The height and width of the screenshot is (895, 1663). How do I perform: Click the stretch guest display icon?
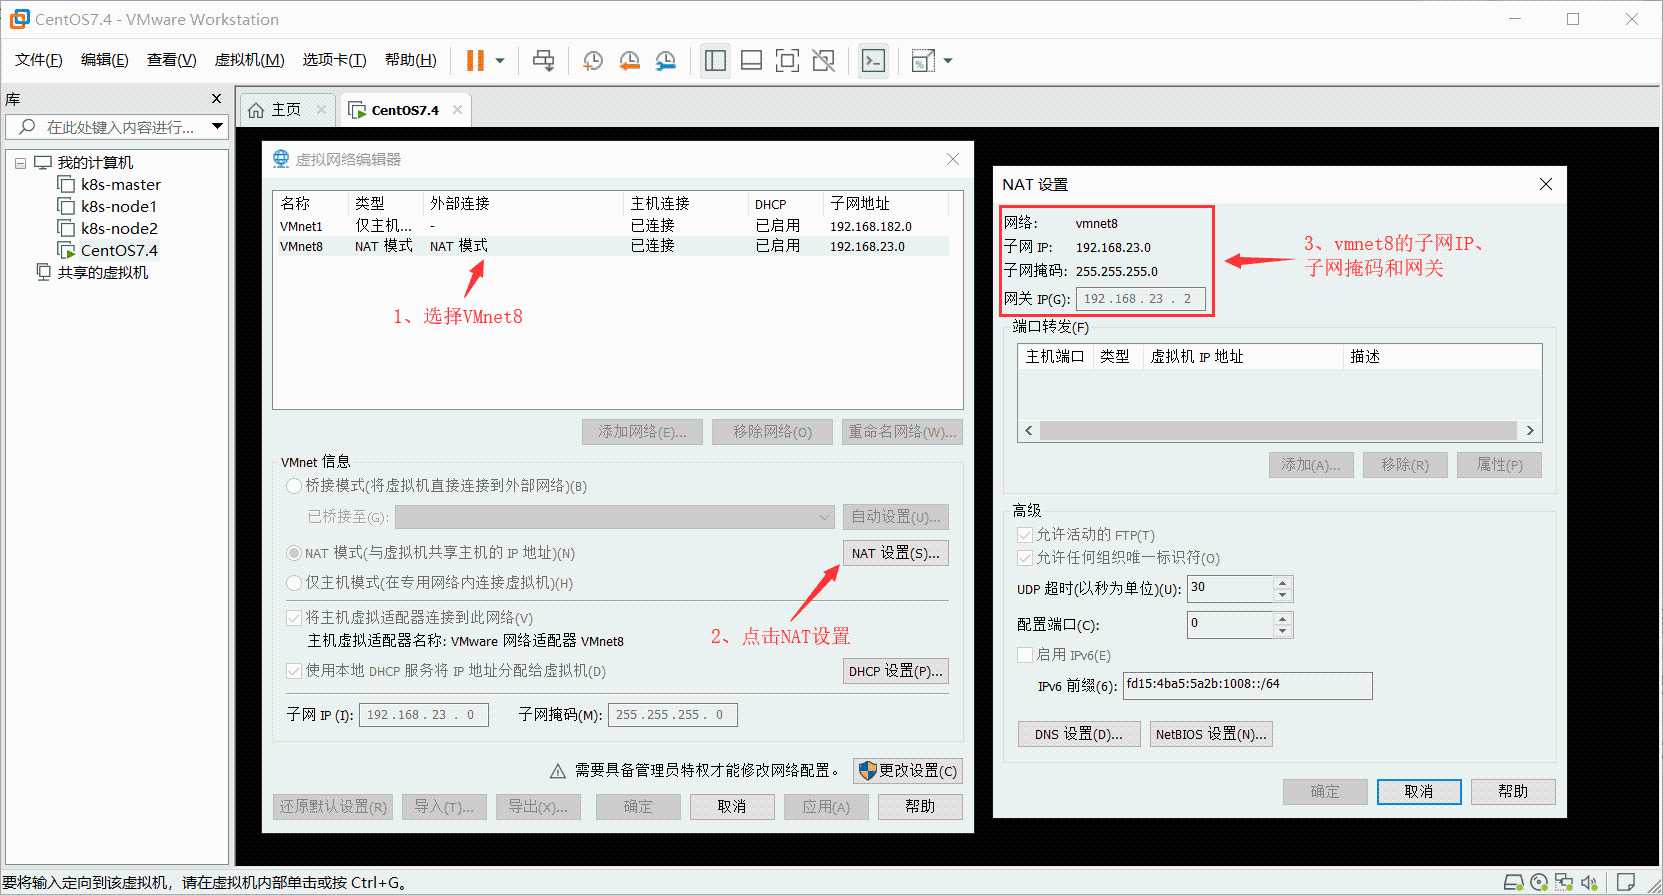pos(923,61)
